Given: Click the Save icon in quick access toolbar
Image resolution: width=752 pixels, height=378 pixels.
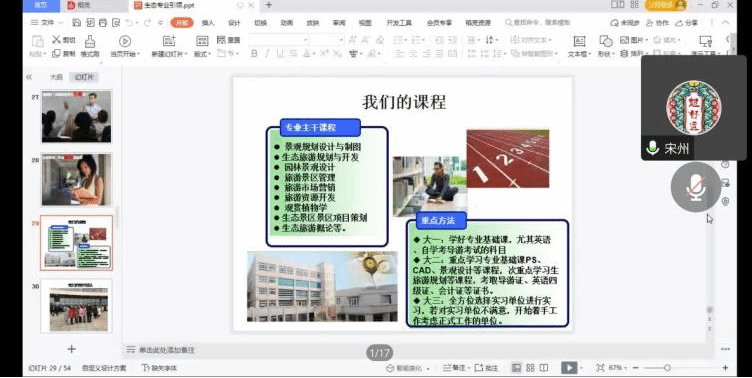Looking at the screenshot, I should point(76,23).
